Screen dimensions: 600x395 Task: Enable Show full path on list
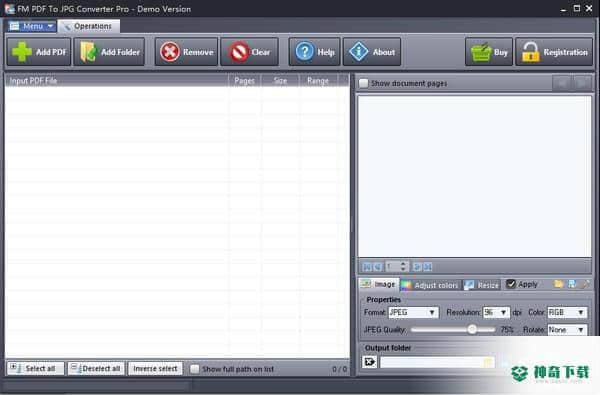[x=195, y=369]
